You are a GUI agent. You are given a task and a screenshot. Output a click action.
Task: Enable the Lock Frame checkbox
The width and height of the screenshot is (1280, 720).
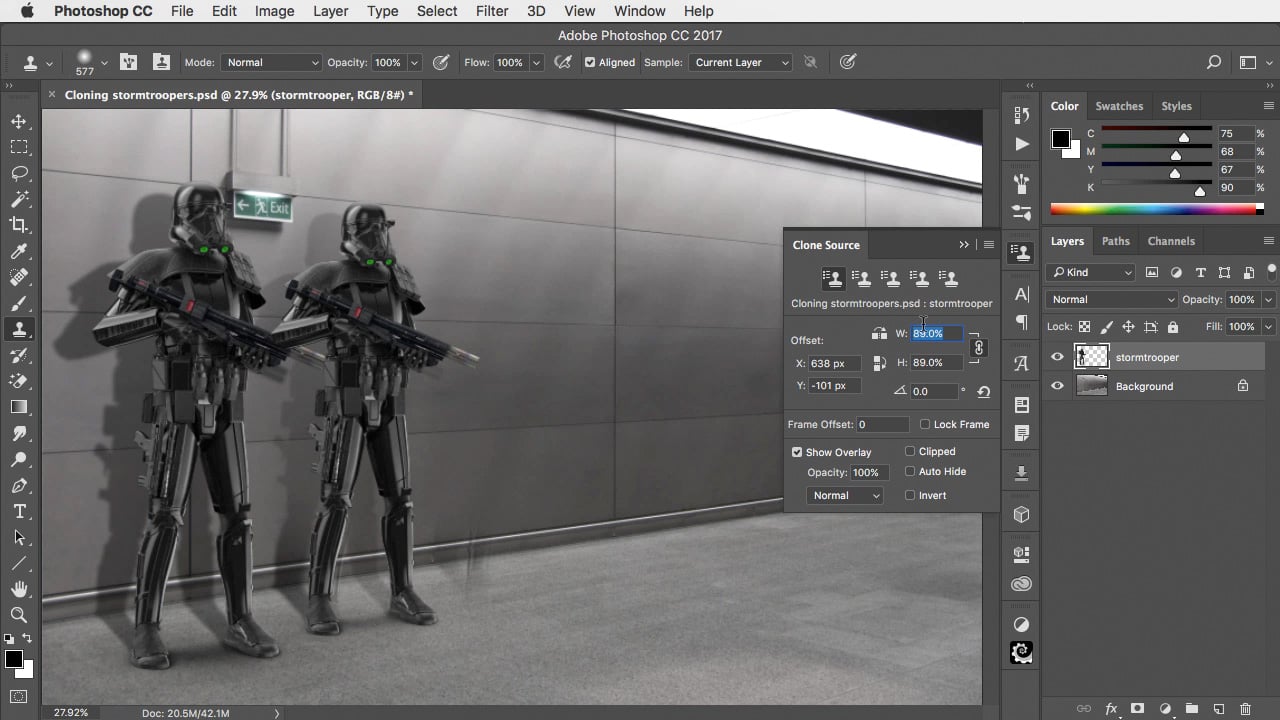coord(925,424)
